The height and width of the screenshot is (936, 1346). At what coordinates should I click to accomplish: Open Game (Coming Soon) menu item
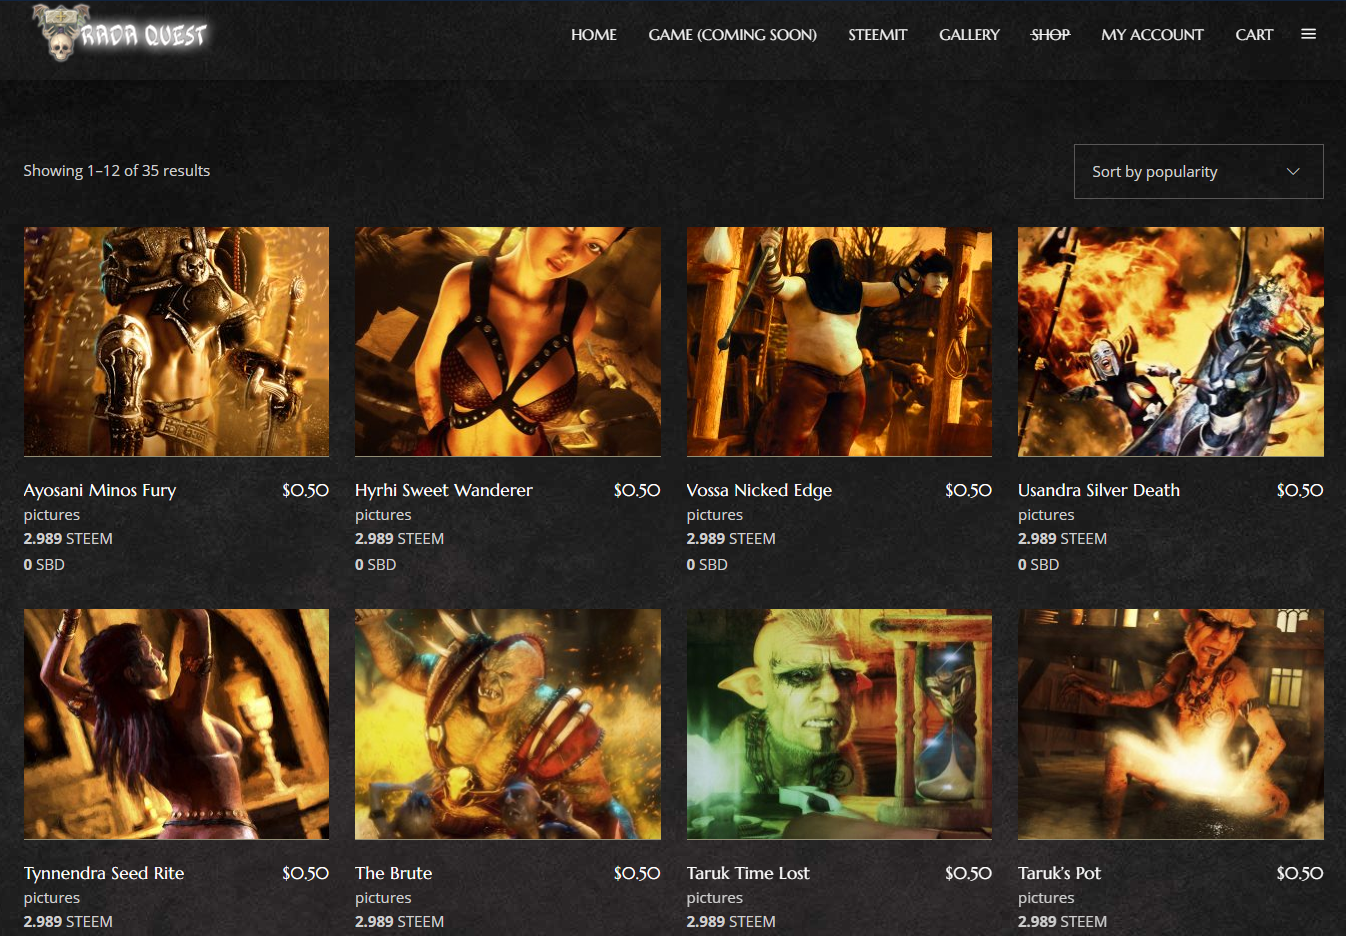coord(732,35)
